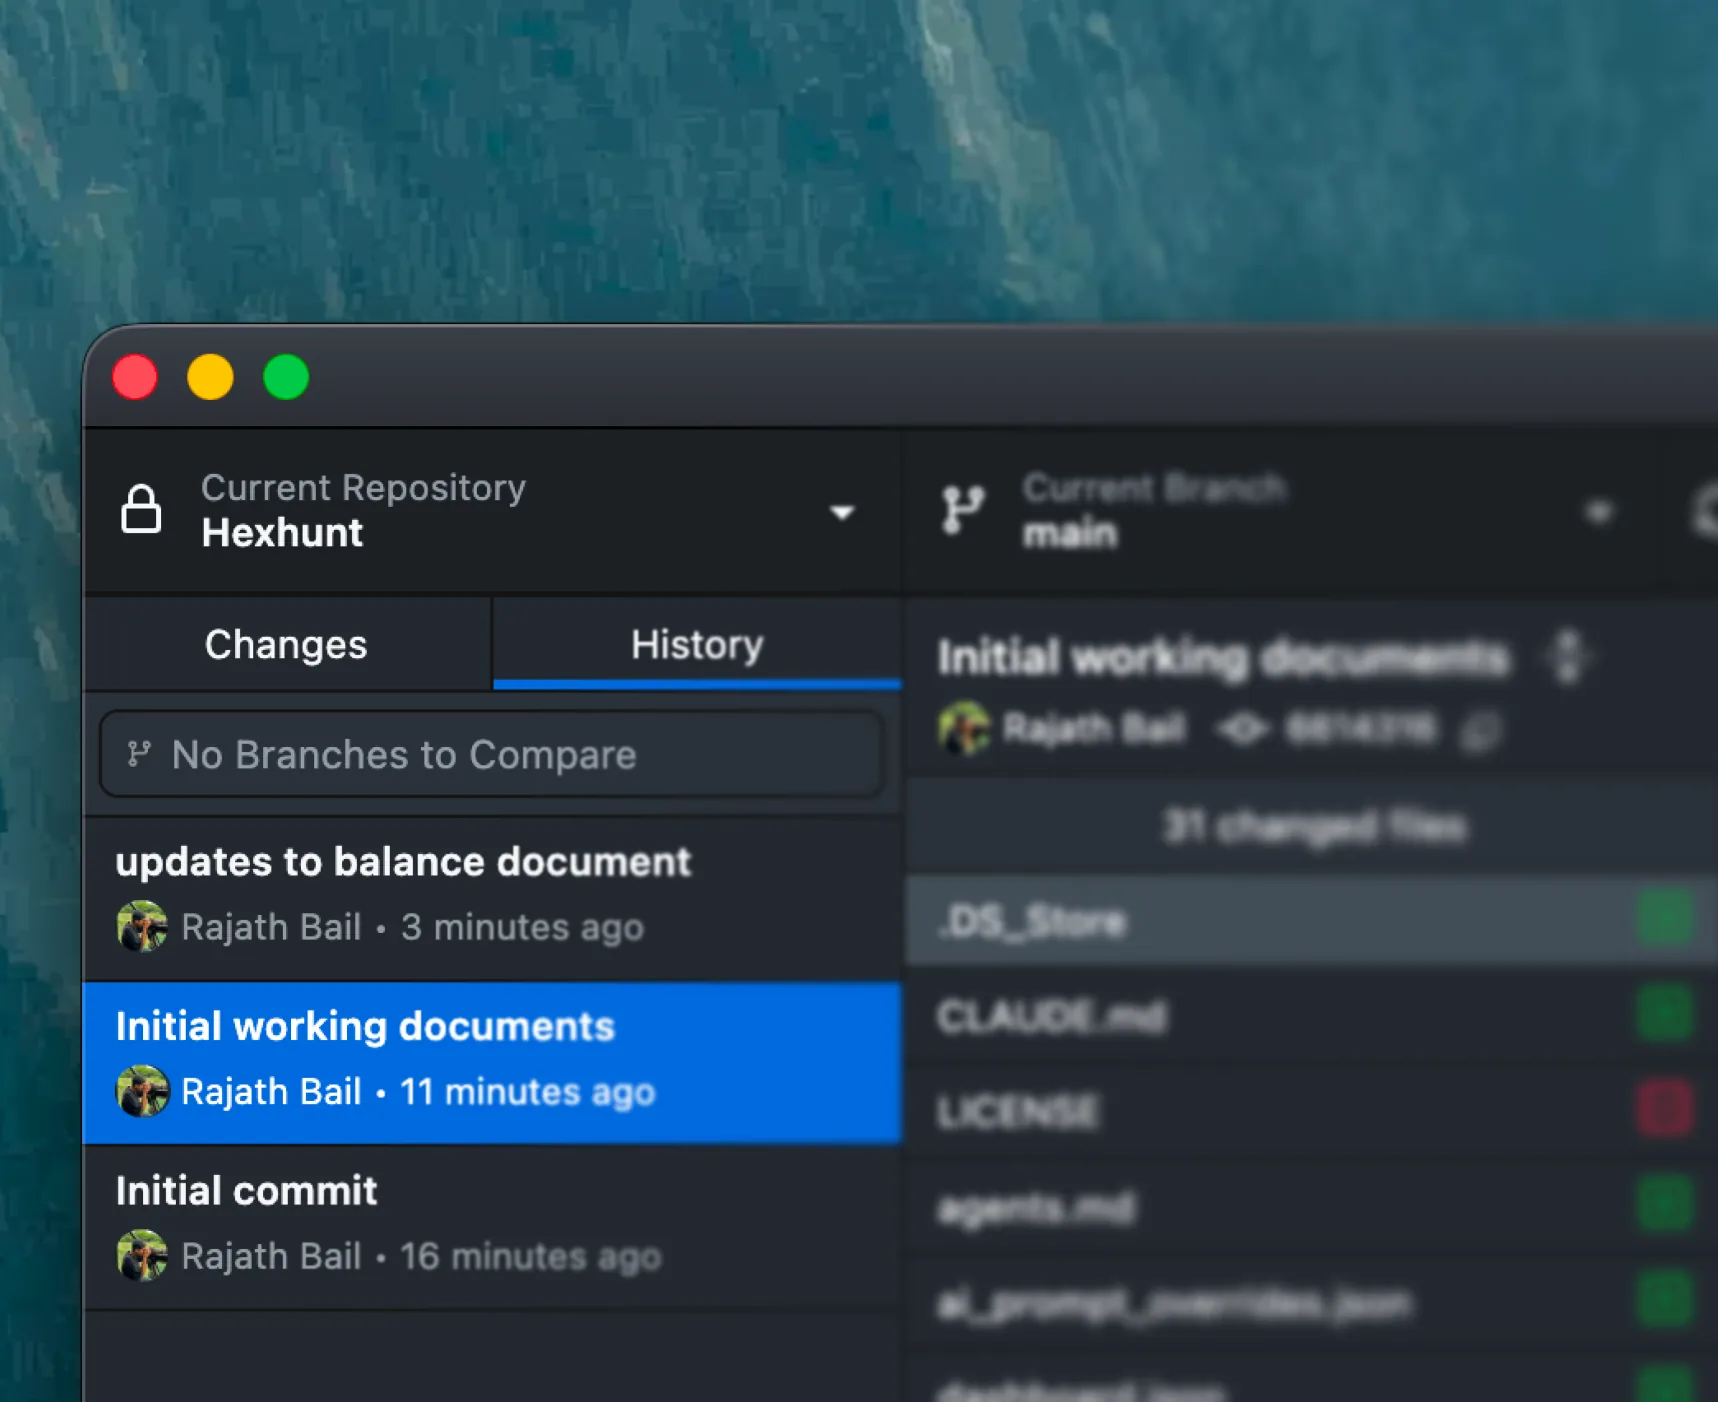This screenshot has height=1402, width=1718.
Task: Click green added status icon for CLAUDE.md
Action: click(x=1665, y=1014)
